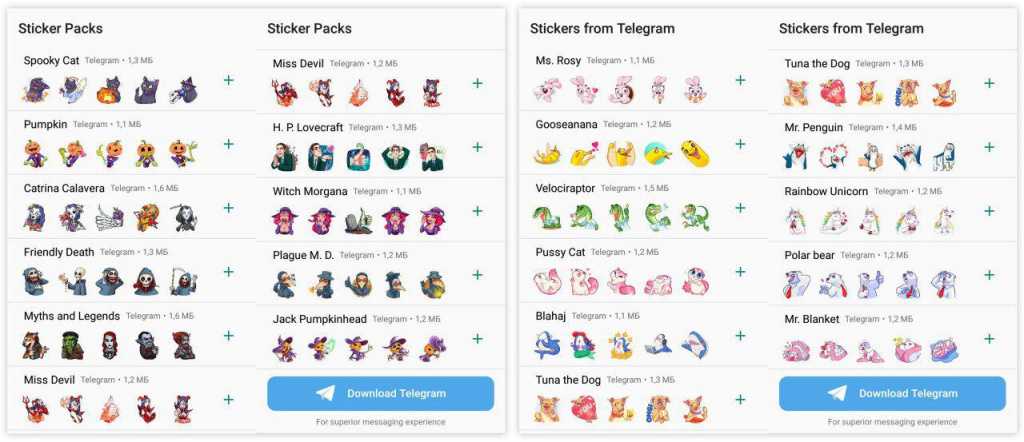
Task: Add the Pumpkin pack with plus icon
Action: point(229,144)
